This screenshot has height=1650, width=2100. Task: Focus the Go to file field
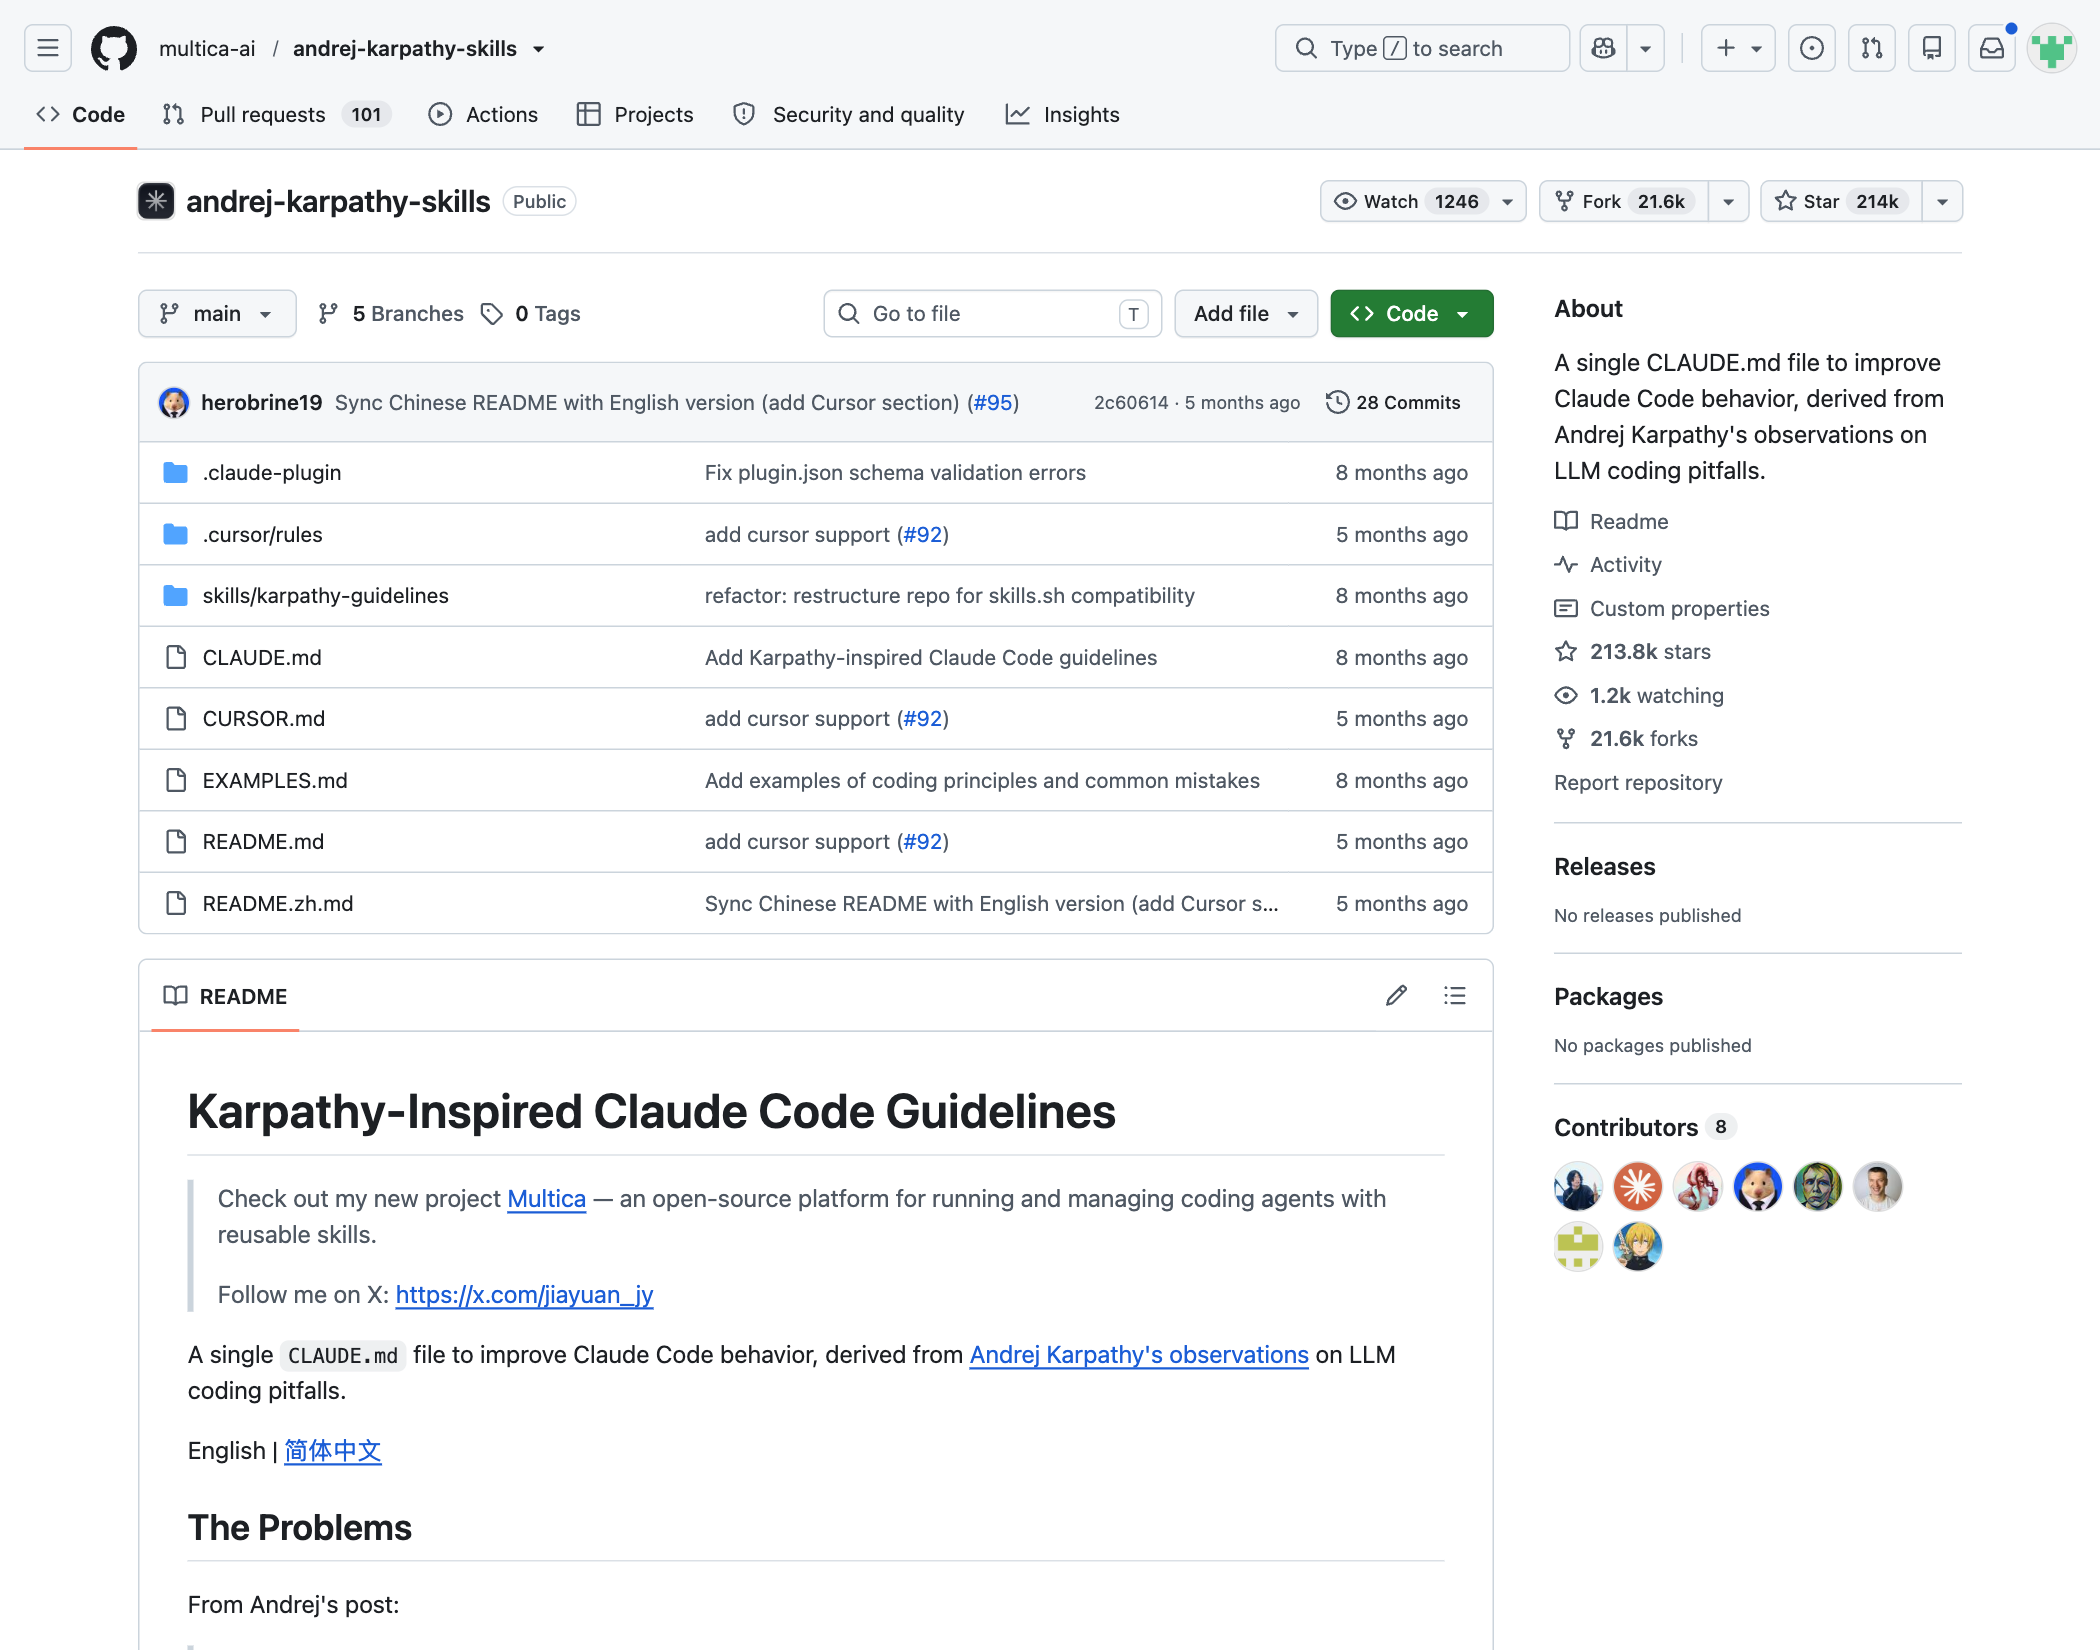click(x=992, y=314)
